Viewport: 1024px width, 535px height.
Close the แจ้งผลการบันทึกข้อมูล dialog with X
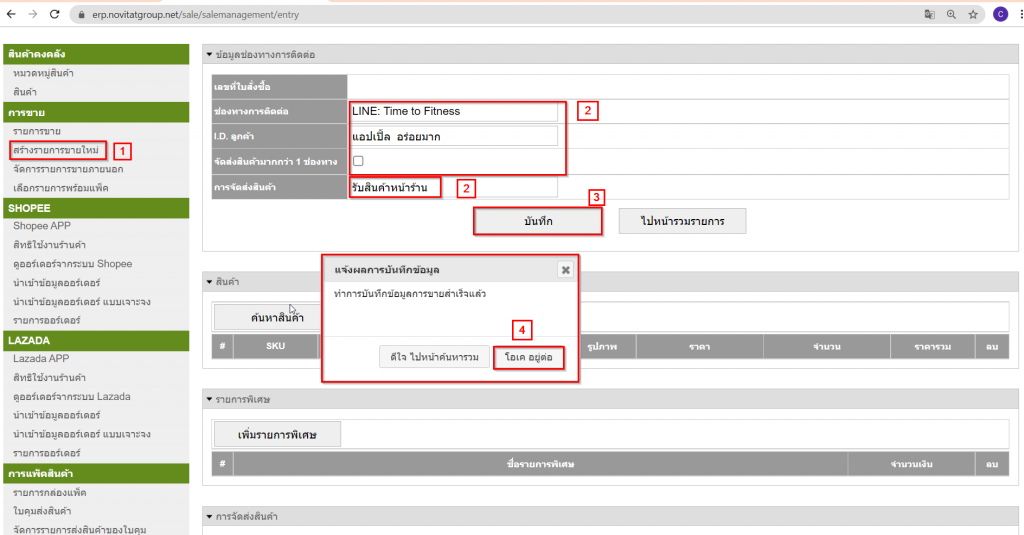point(565,270)
